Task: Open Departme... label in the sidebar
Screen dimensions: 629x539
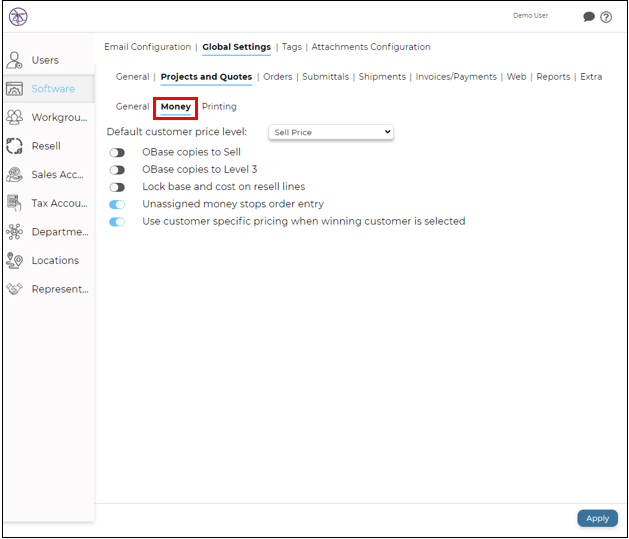Action: [60, 232]
